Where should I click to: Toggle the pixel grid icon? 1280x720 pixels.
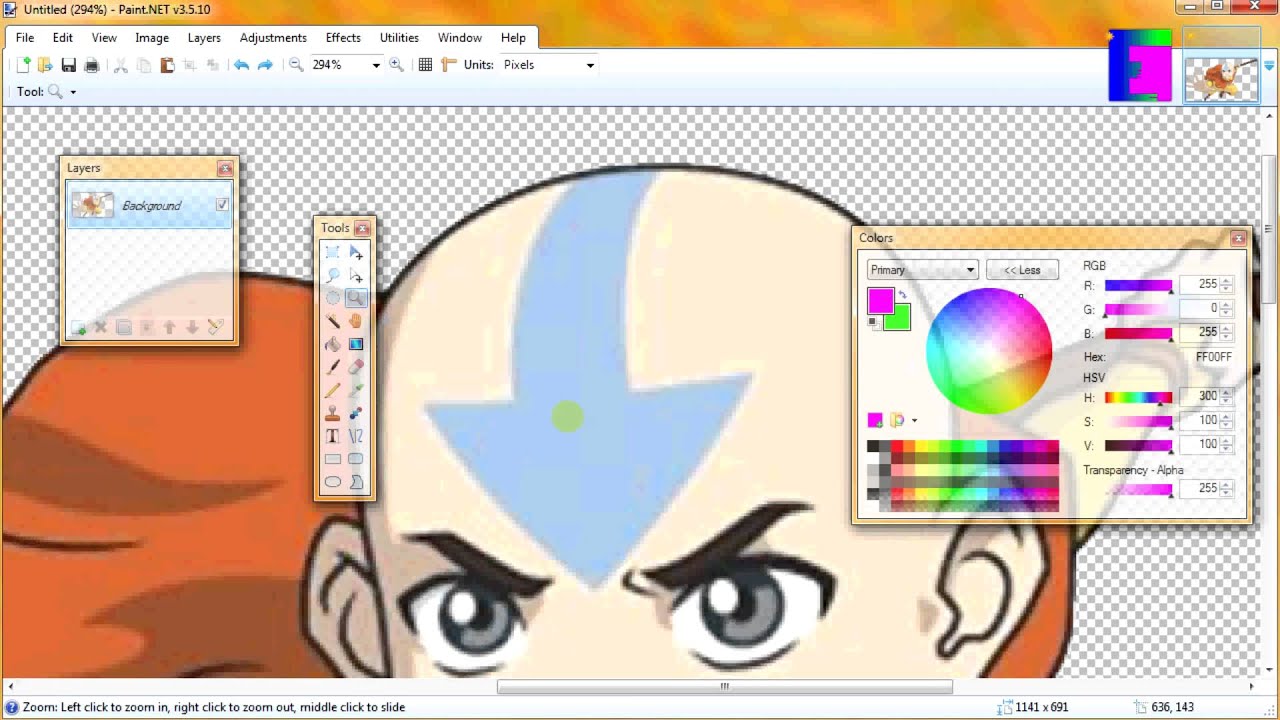pos(425,65)
